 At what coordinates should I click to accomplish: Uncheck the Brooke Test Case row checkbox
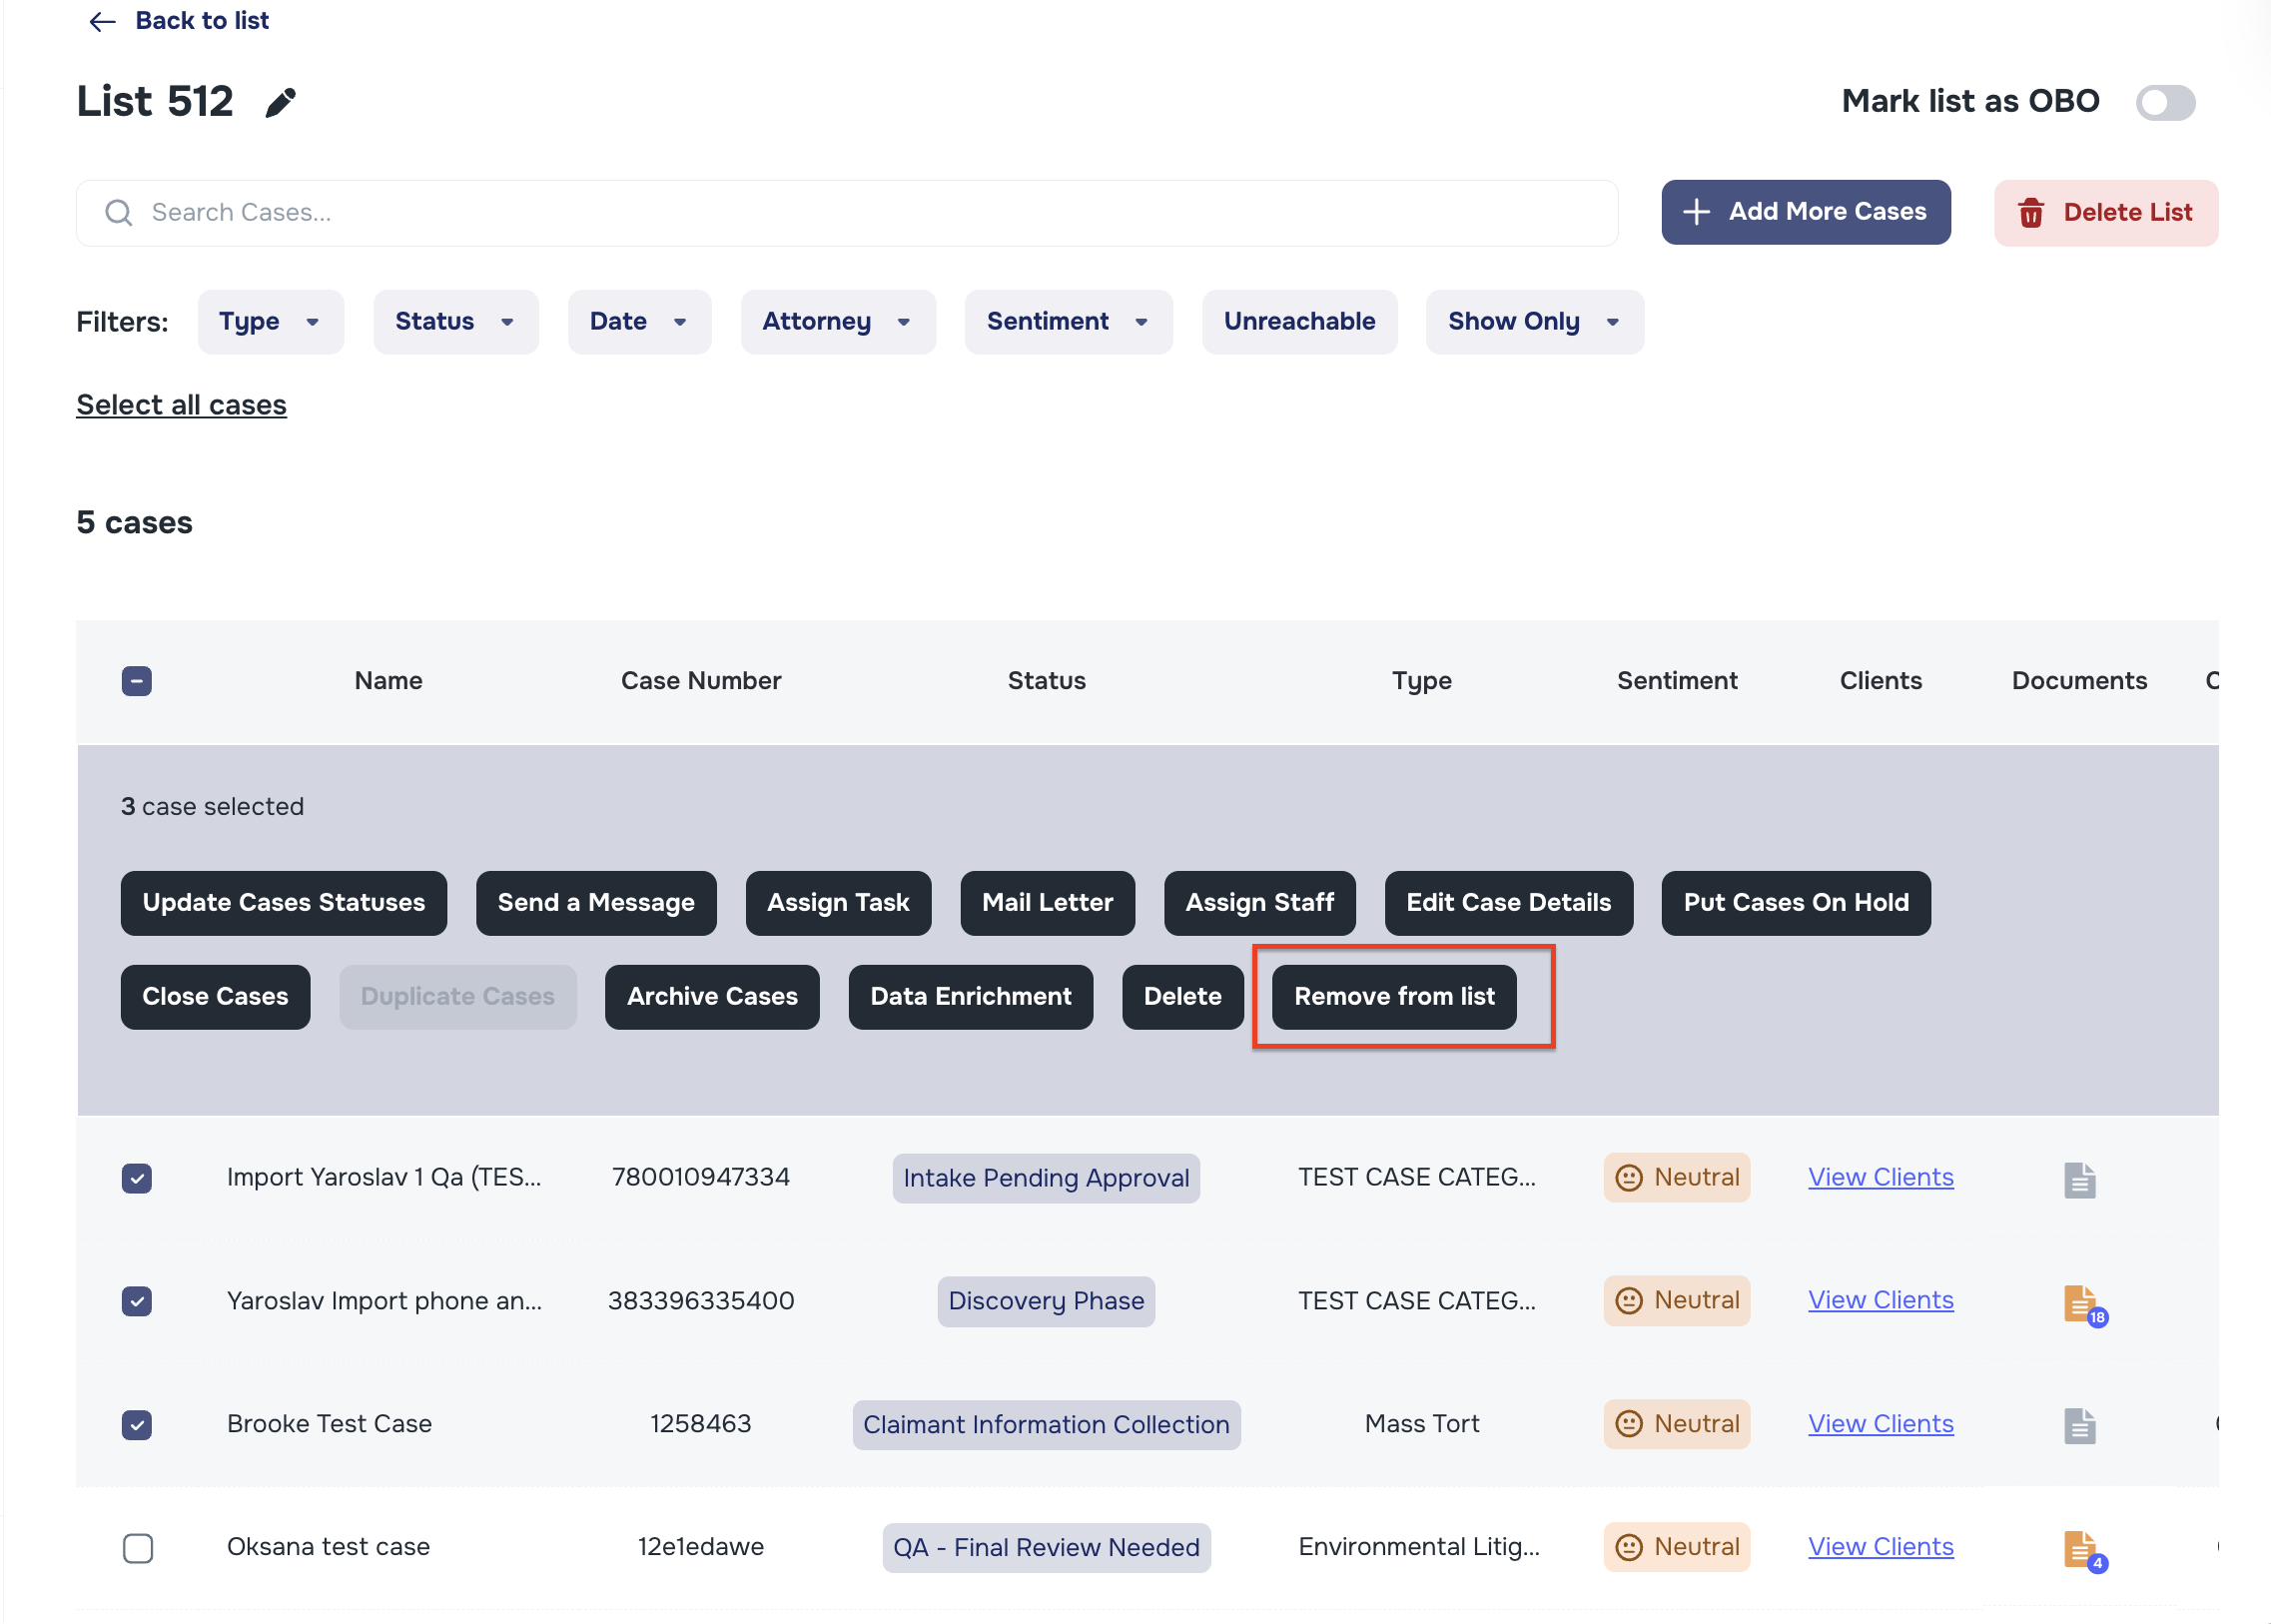(137, 1425)
